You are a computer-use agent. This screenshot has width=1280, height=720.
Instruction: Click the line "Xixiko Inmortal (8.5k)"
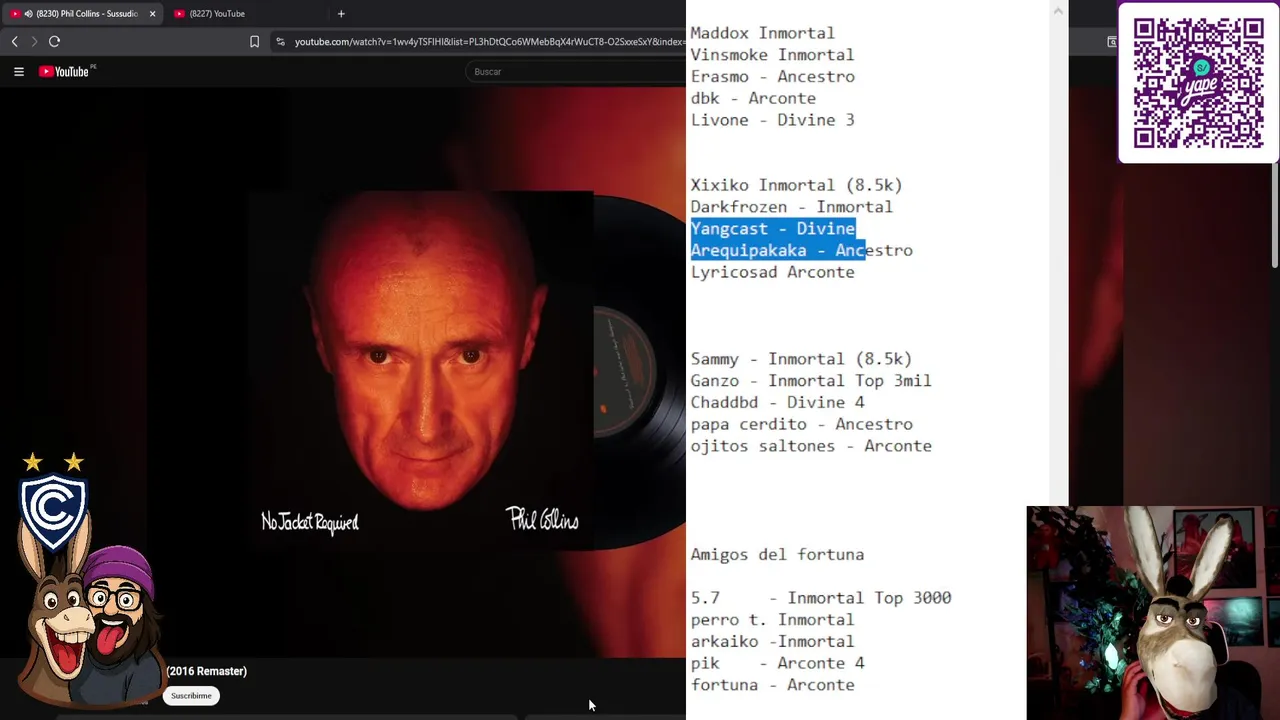(x=796, y=185)
